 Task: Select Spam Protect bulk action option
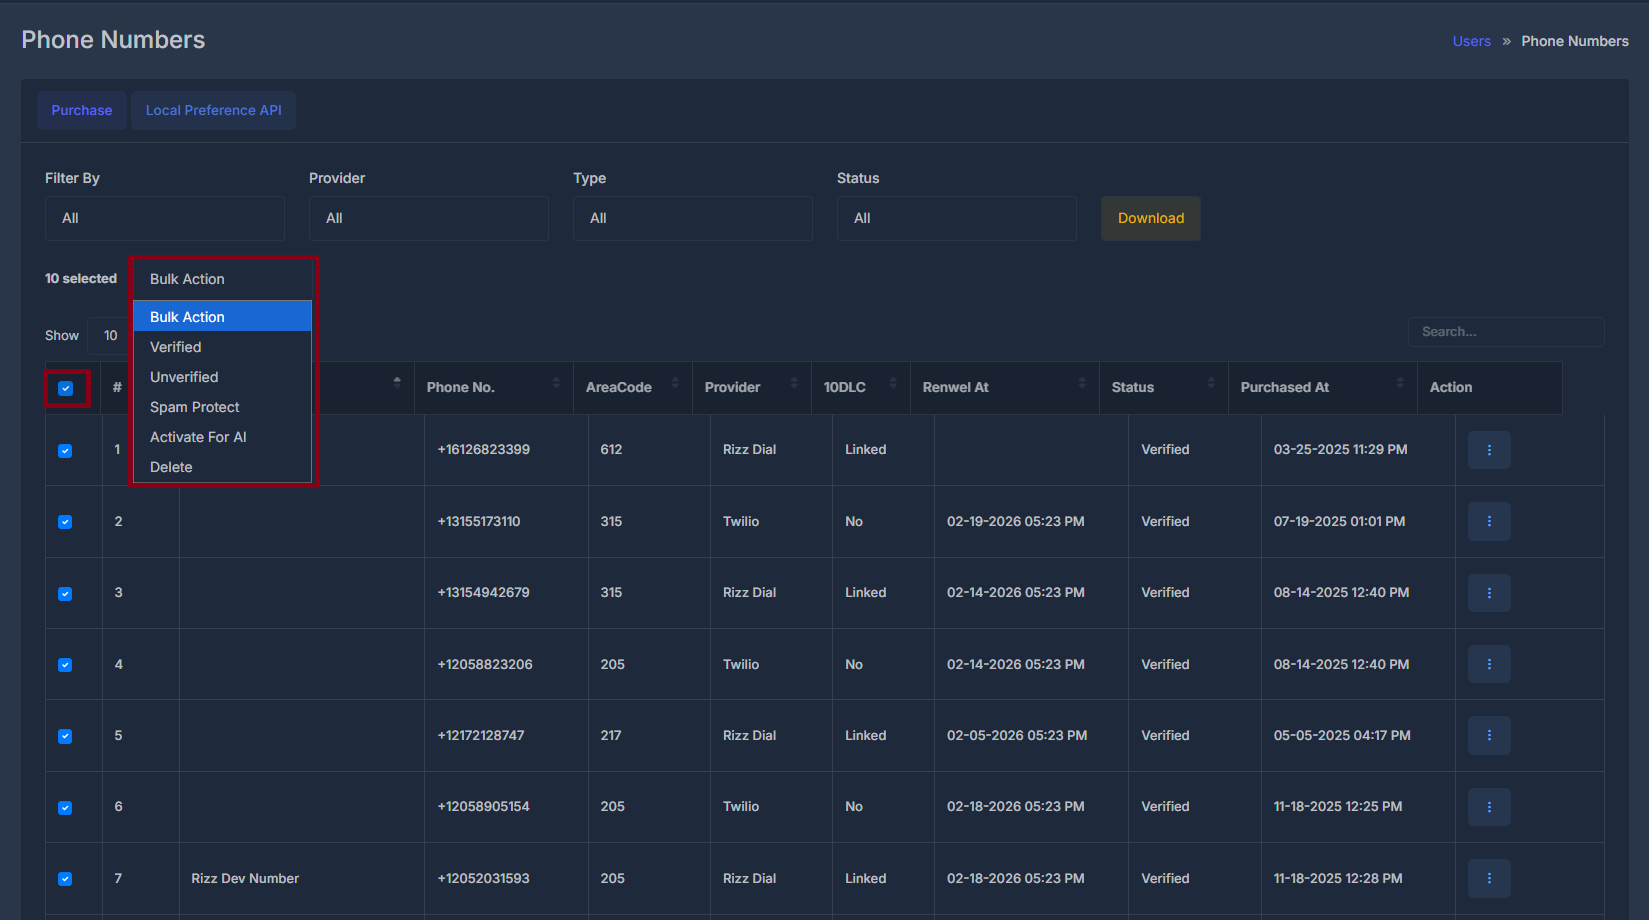(x=194, y=407)
